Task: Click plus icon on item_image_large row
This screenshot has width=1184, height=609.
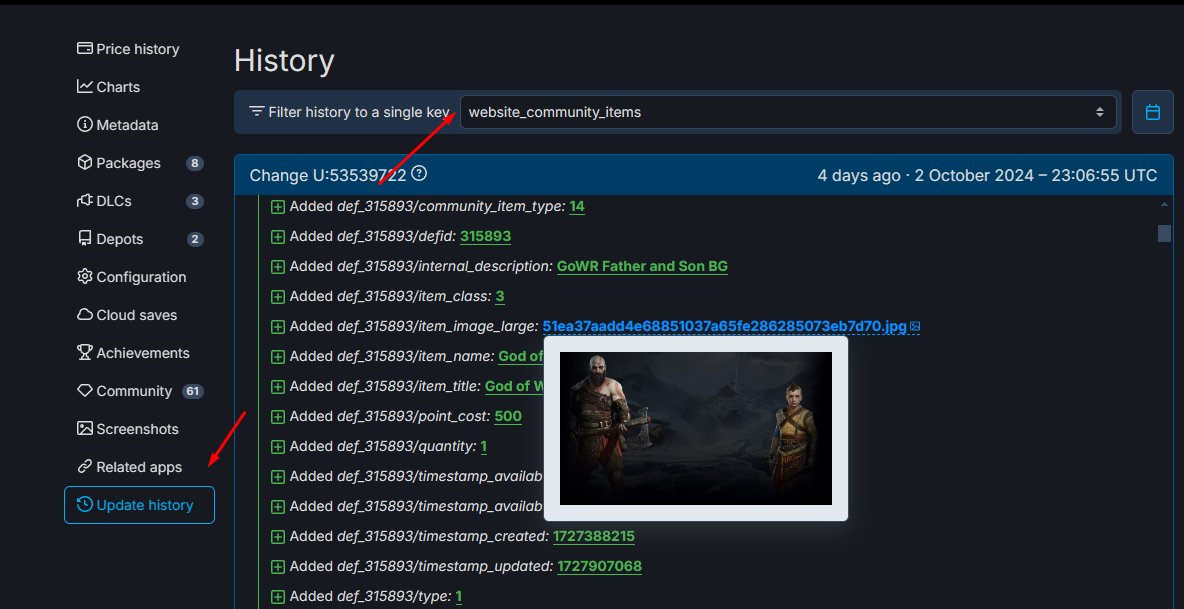Action: [278, 327]
